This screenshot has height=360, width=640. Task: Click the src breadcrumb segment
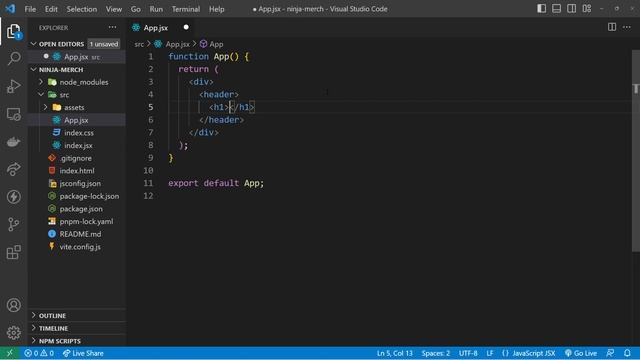click(139, 44)
